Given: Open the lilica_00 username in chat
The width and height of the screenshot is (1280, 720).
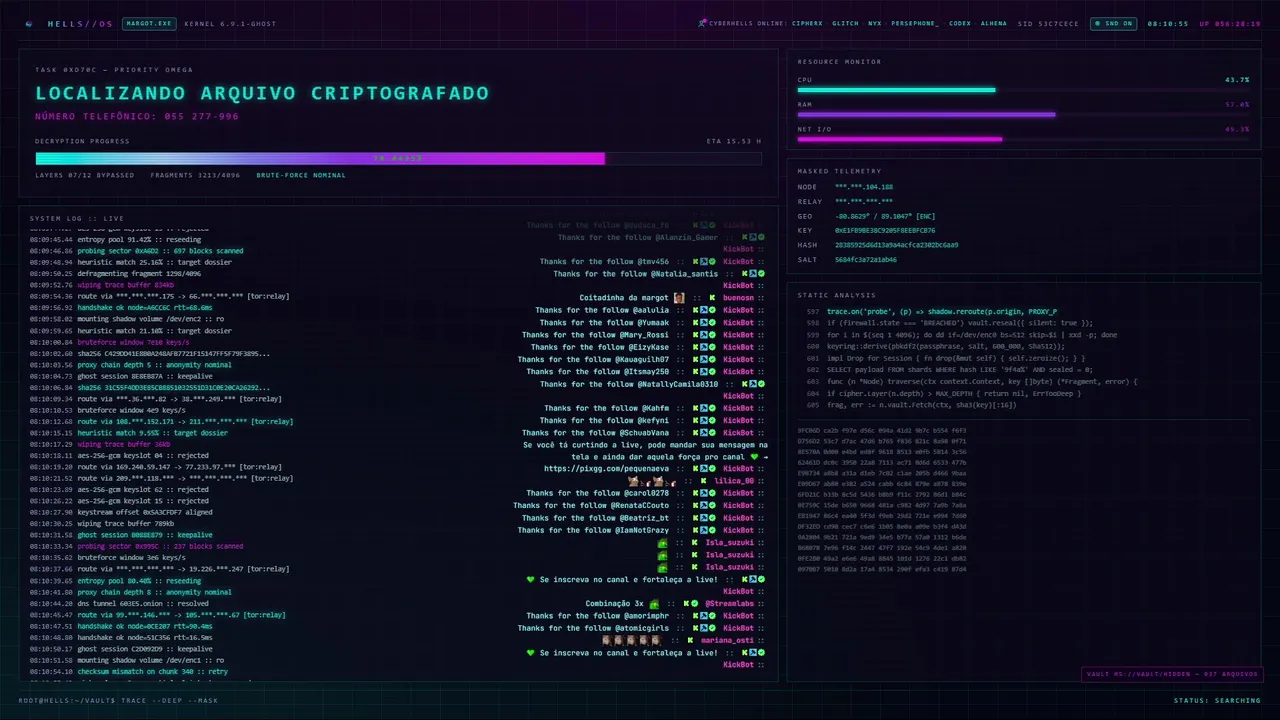Looking at the screenshot, I should point(734,481).
